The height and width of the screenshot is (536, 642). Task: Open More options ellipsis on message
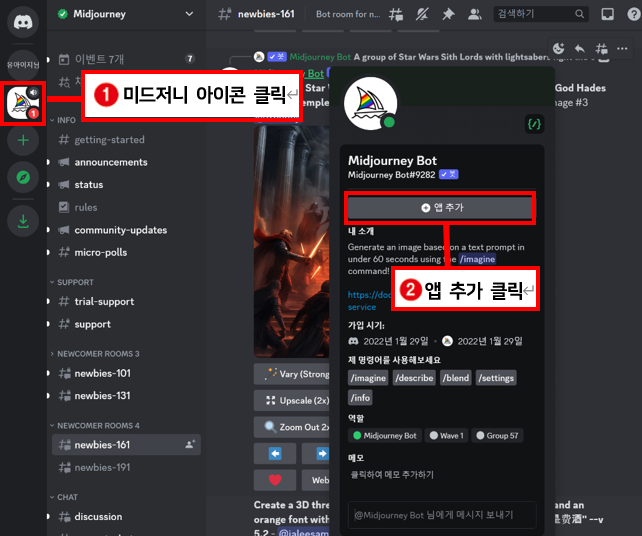pos(622,49)
